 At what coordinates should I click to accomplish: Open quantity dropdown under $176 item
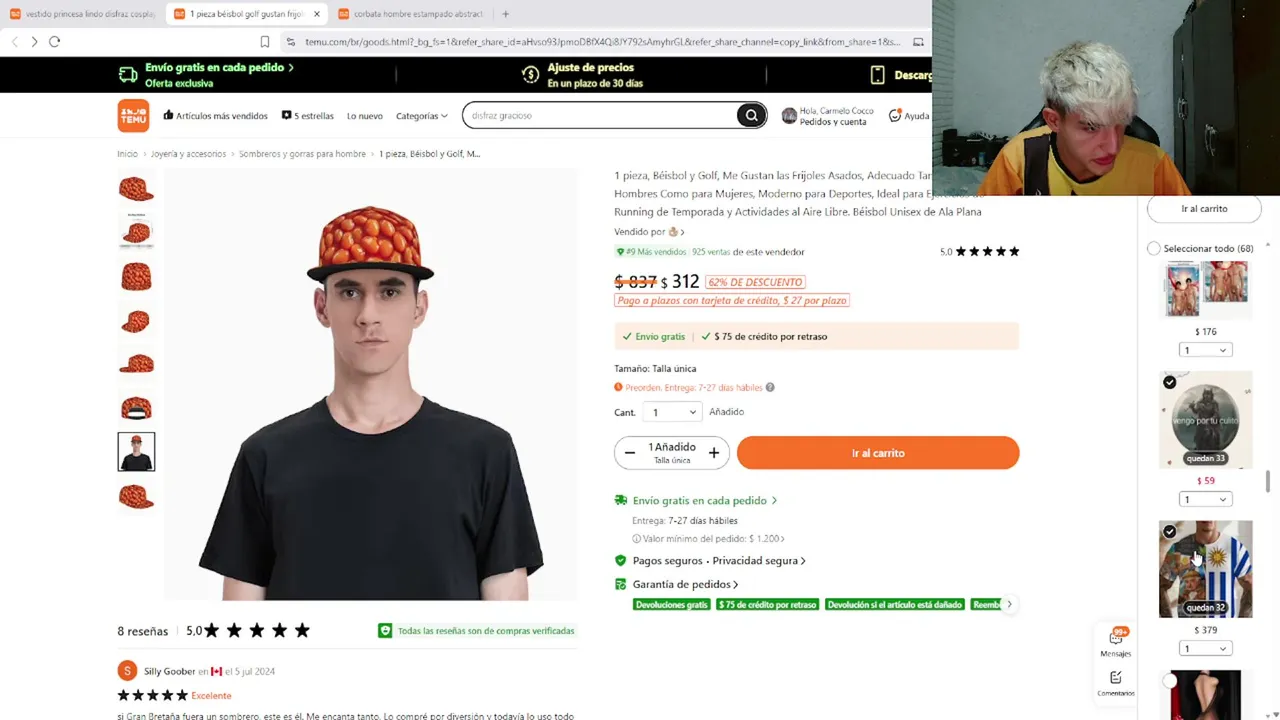click(1205, 350)
